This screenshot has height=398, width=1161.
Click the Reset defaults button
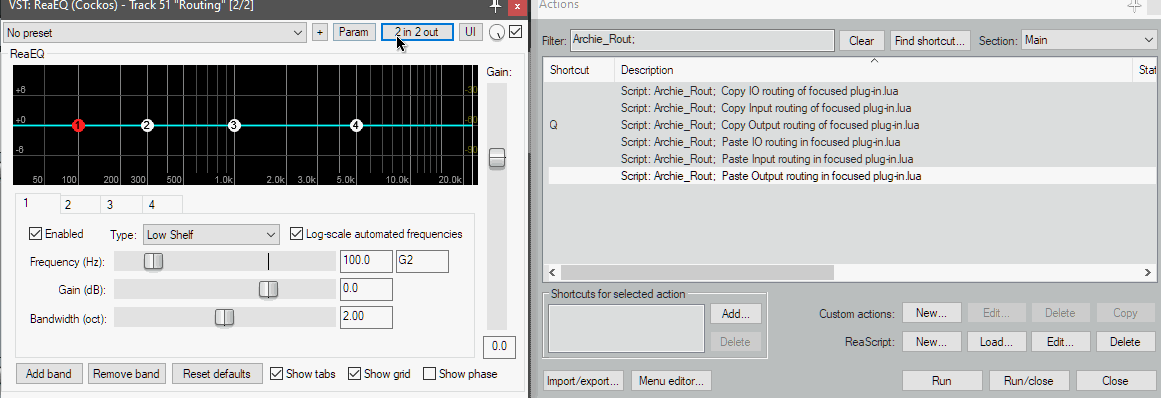pyautogui.click(x=216, y=374)
